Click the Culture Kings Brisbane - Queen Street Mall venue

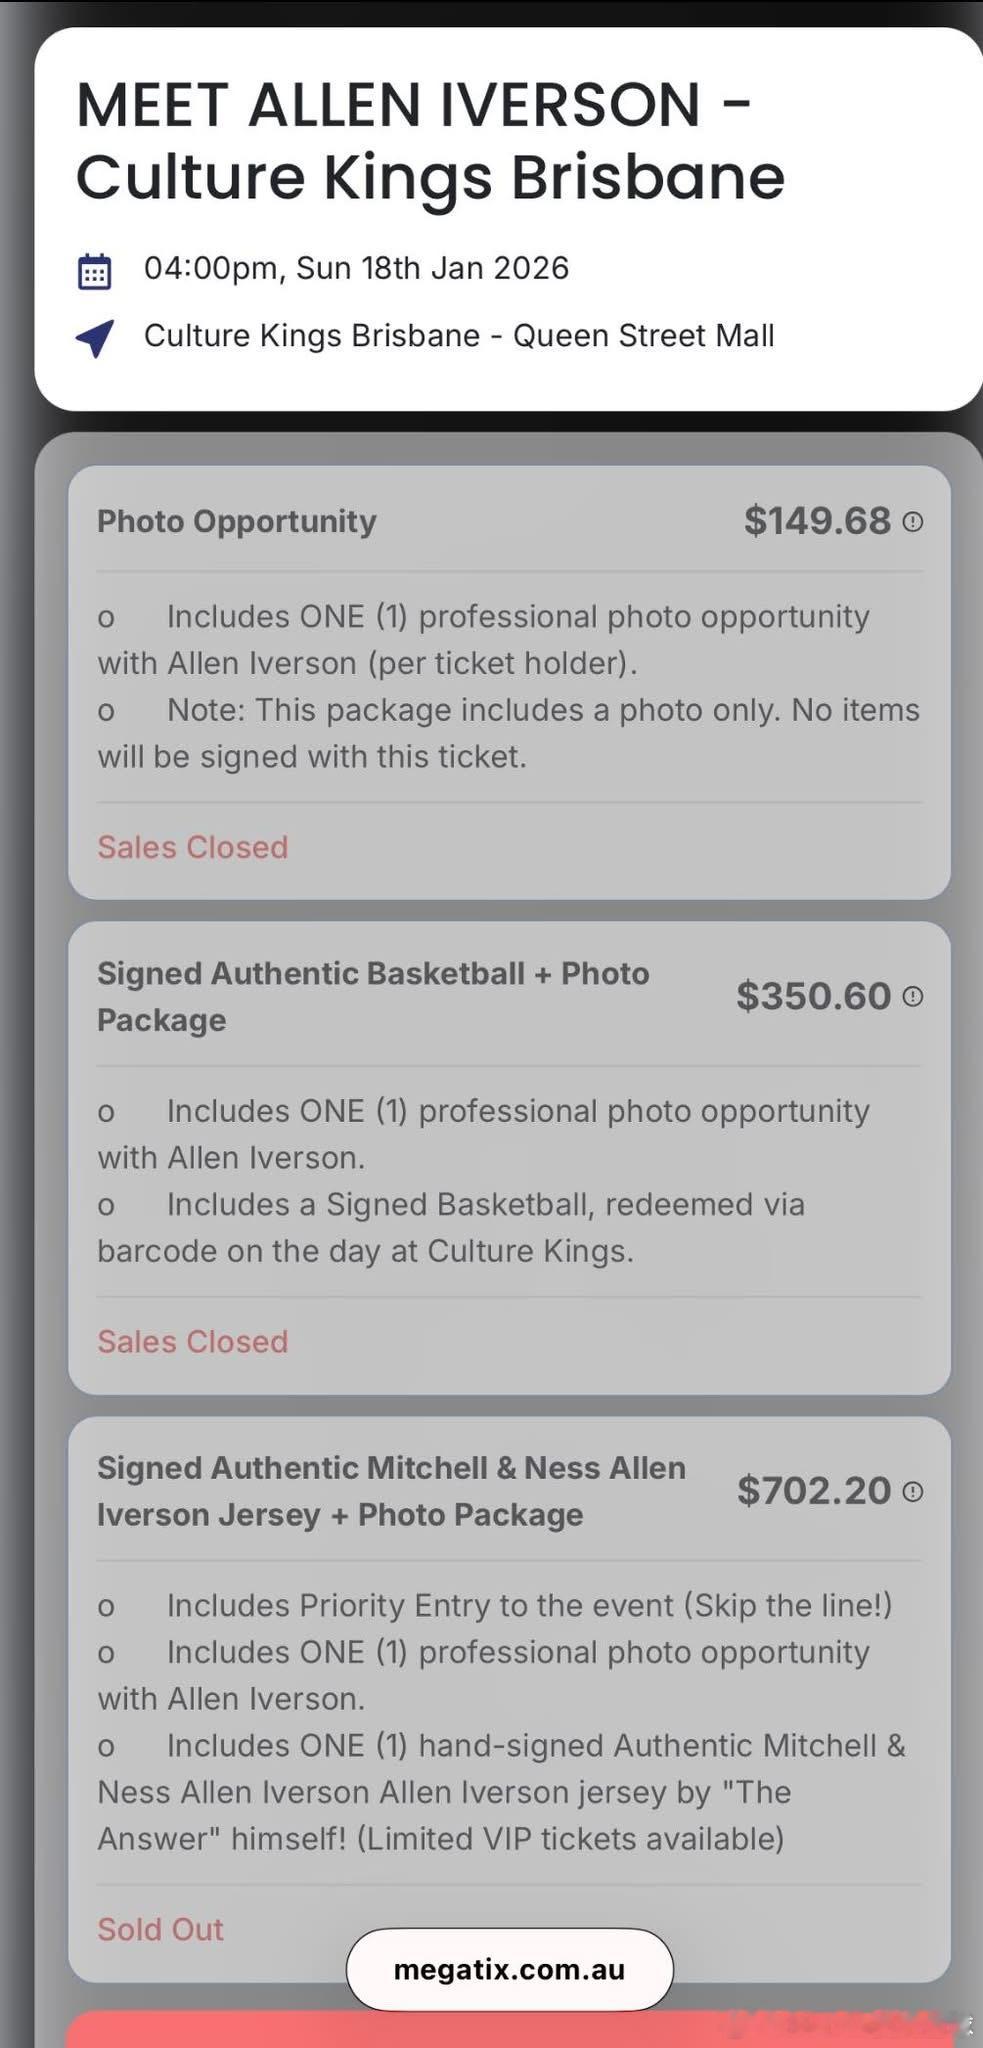click(x=459, y=336)
